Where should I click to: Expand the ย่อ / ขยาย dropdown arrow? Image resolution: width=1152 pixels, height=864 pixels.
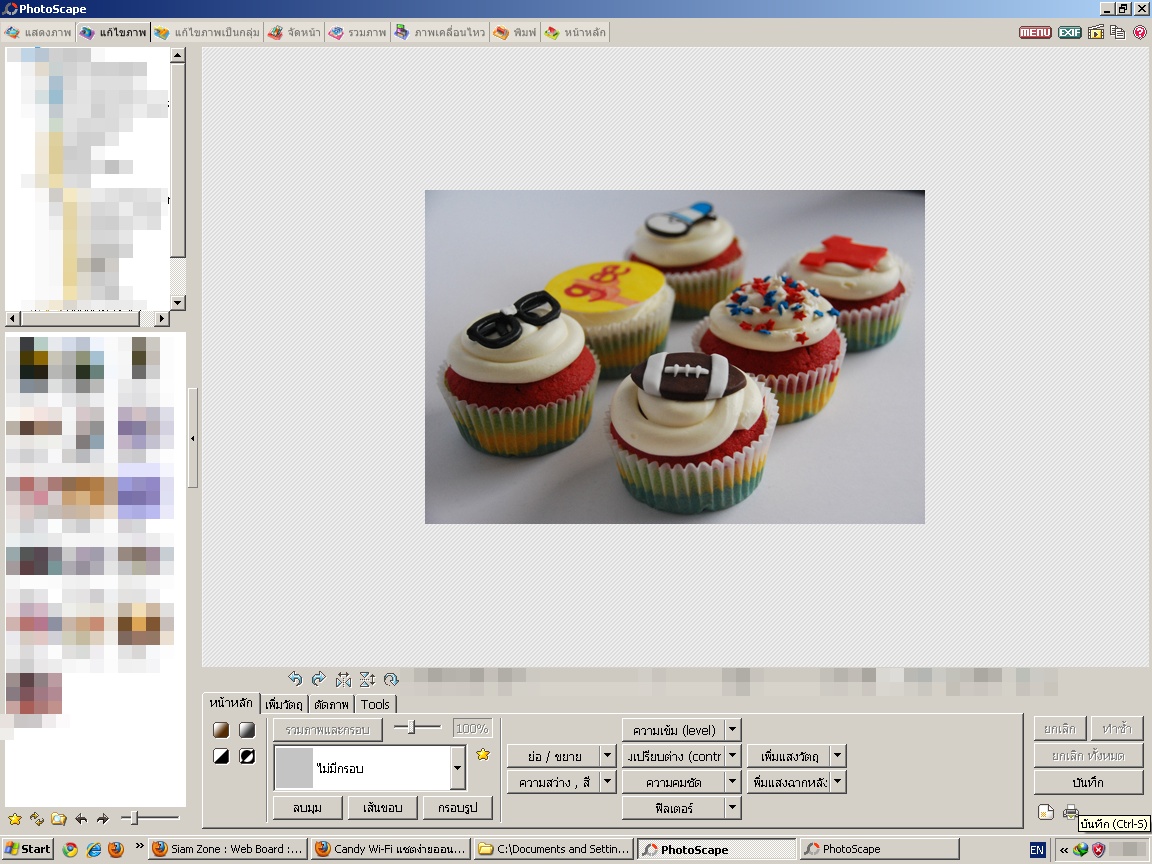pos(607,756)
